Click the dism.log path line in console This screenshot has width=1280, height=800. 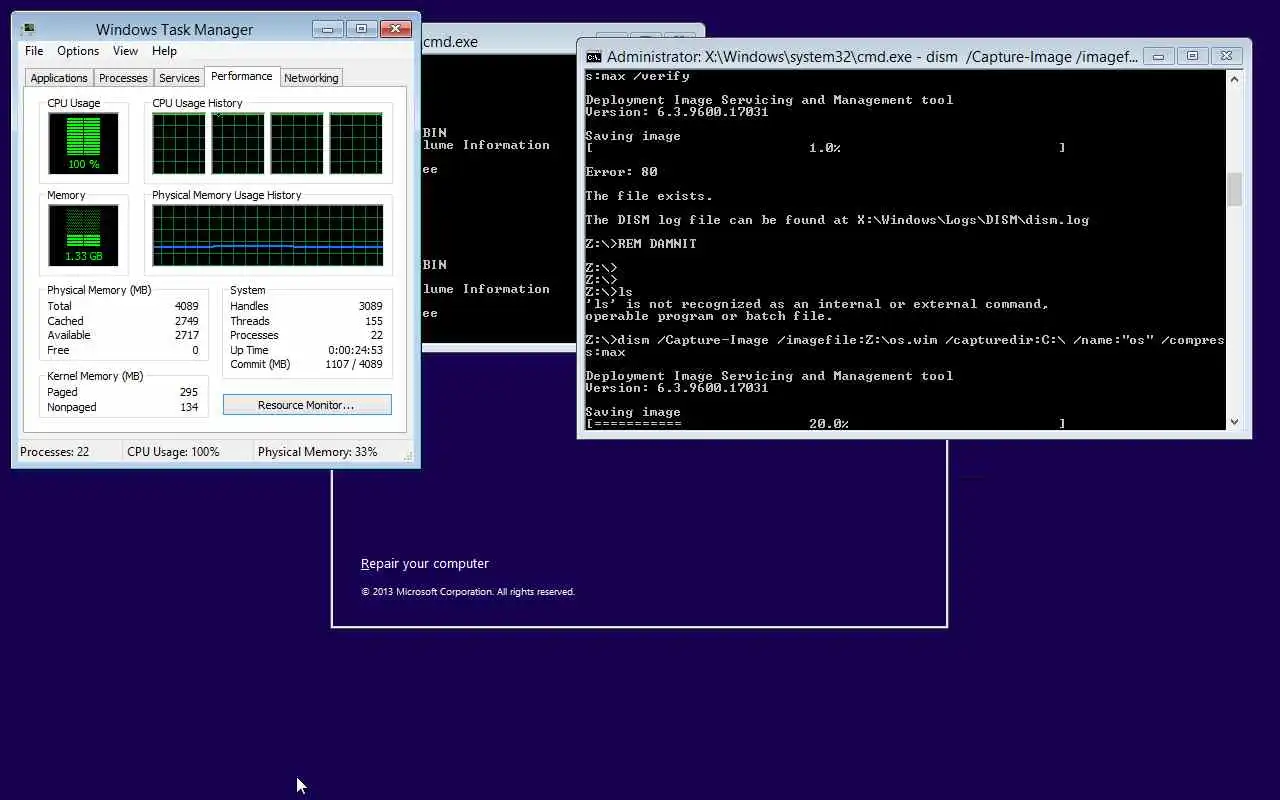point(837,220)
